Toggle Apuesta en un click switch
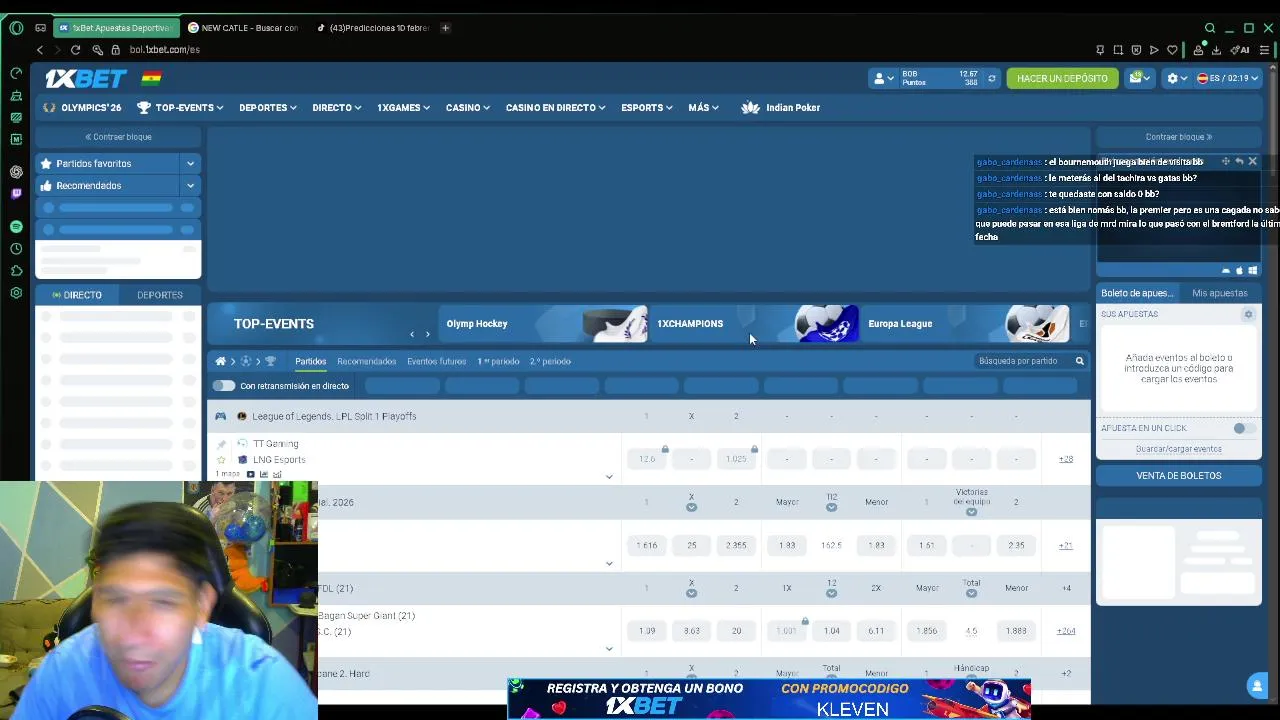This screenshot has width=1280, height=720. pos(1243,428)
